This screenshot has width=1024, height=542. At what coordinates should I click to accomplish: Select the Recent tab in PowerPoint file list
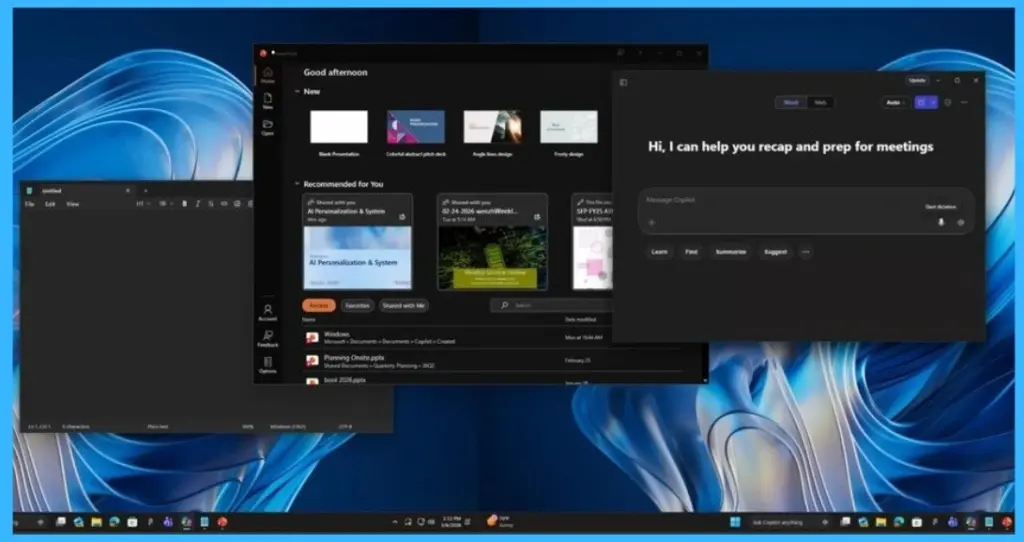pyautogui.click(x=319, y=306)
